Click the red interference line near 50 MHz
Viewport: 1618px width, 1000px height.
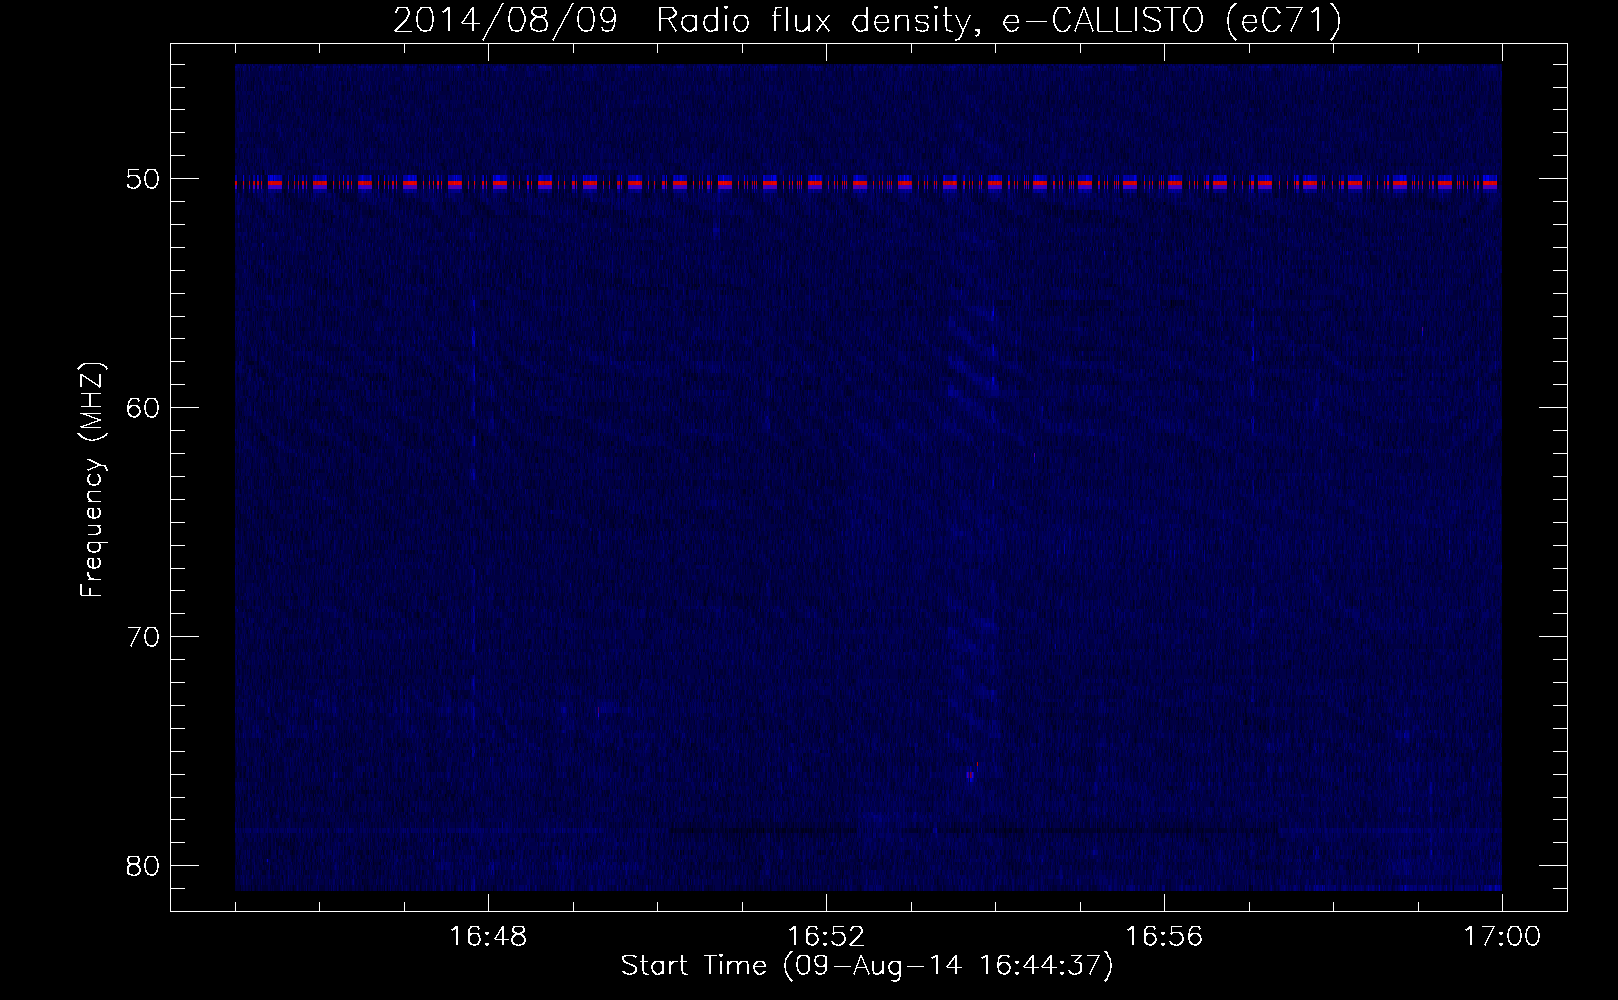tap(868, 184)
